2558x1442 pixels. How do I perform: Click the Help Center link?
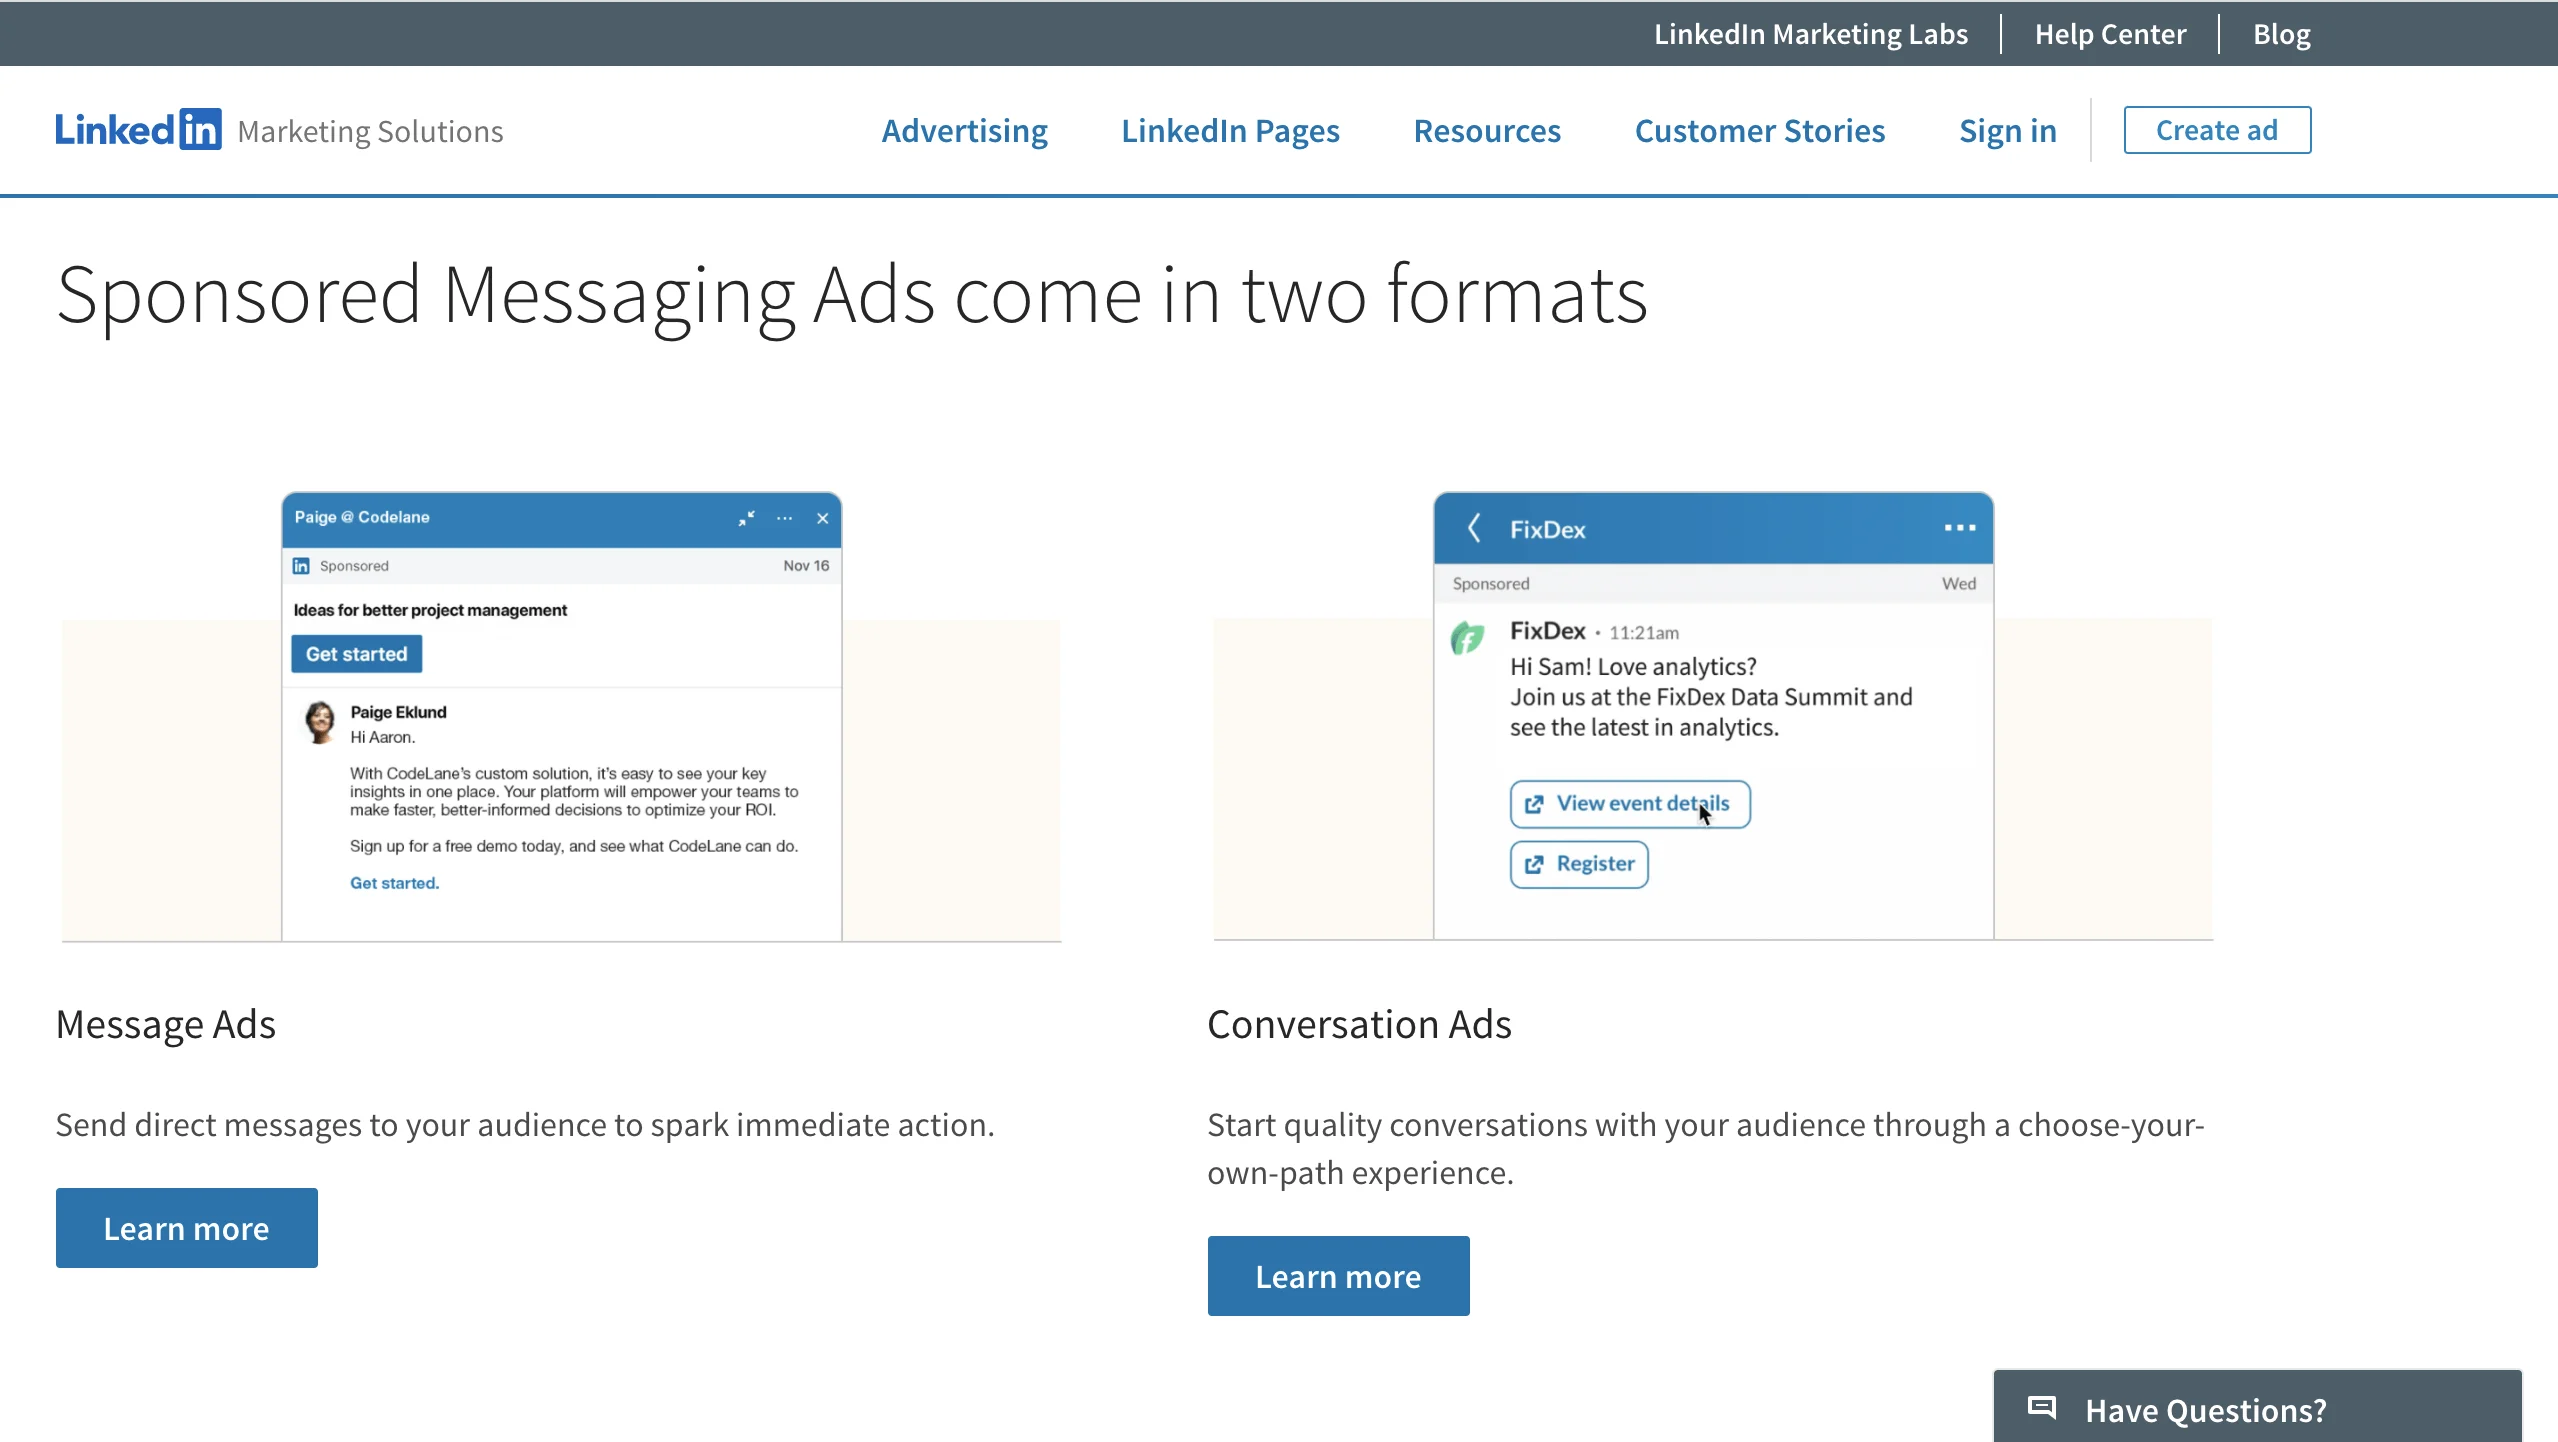pos(2110,33)
